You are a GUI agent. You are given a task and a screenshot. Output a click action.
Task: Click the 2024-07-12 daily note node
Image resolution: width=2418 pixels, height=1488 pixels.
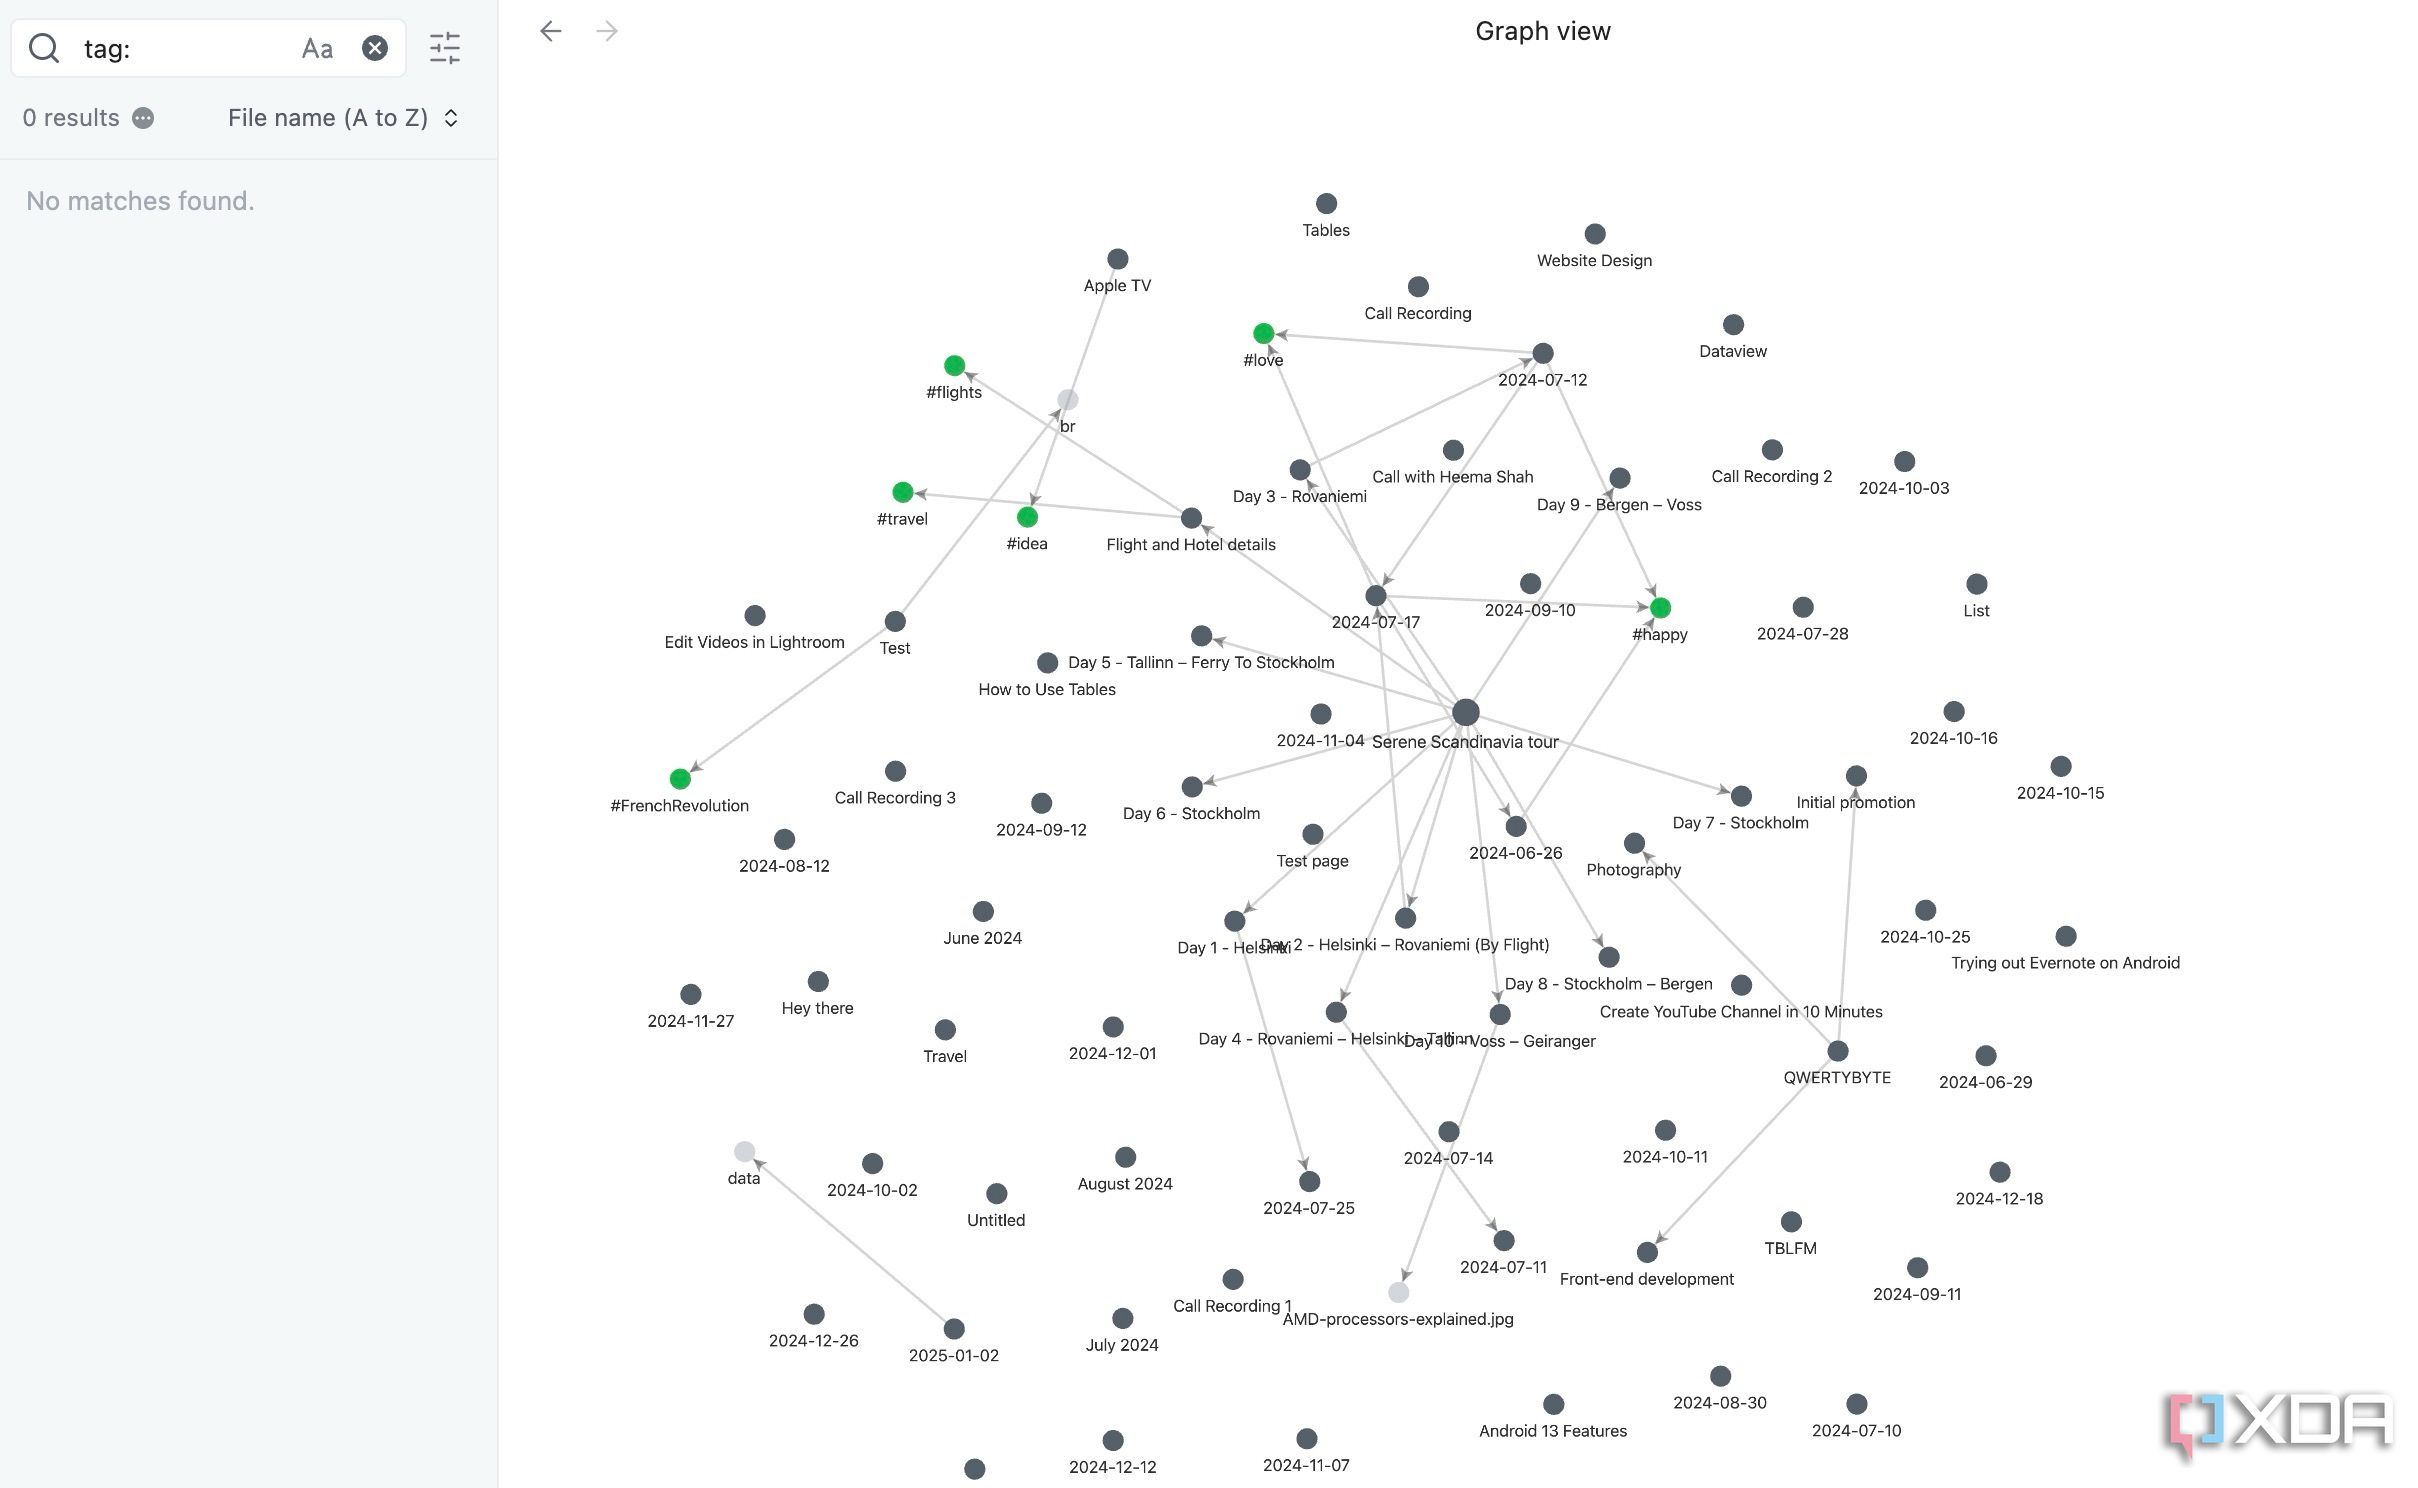pos(1543,353)
